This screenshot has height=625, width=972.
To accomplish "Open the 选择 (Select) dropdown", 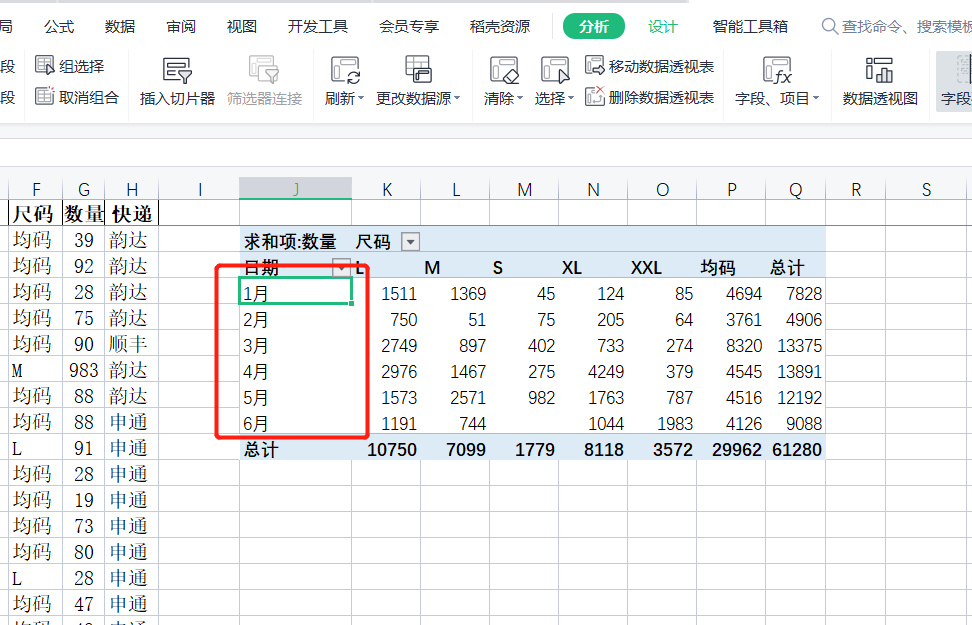I will [554, 99].
